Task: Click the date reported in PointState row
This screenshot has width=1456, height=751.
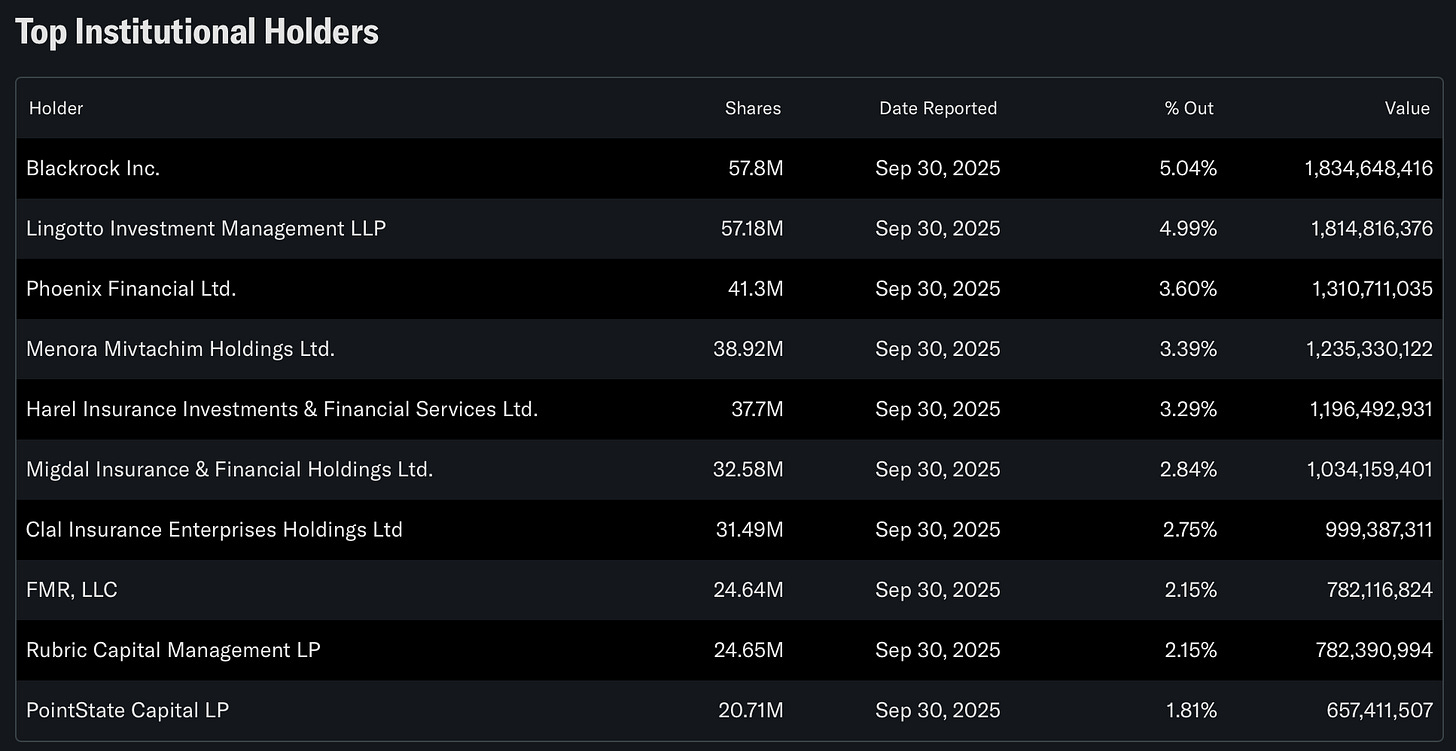Action: coord(938,710)
